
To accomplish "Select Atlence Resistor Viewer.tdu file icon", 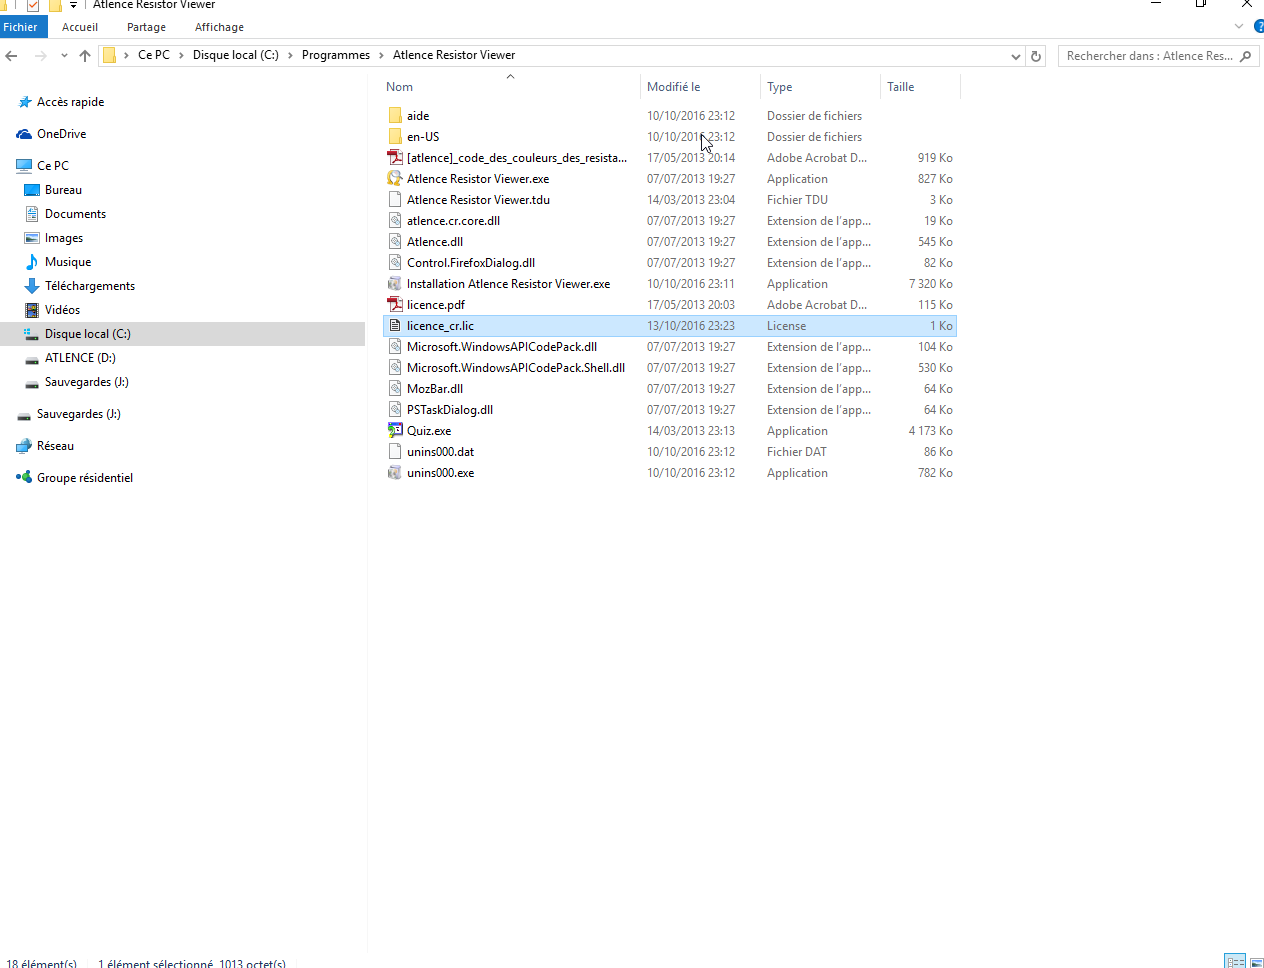I will click(395, 200).
